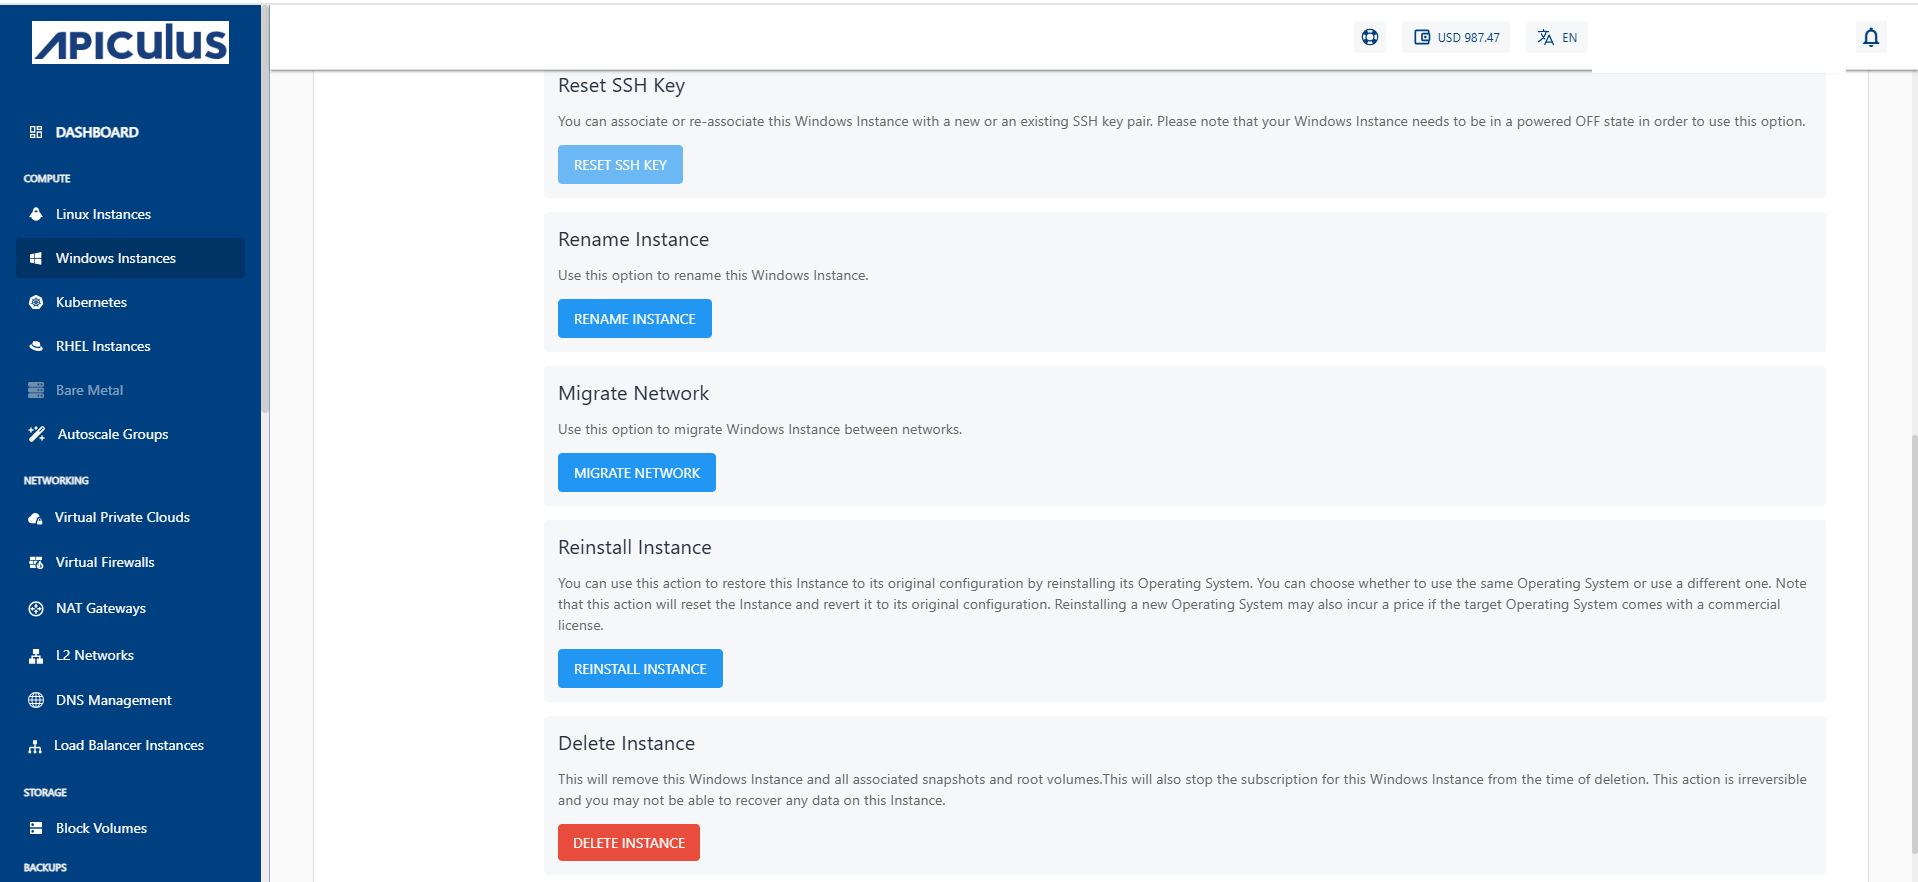Click the NAT Gateways icon
Screen dimensions: 1918x882
(36, 608)
